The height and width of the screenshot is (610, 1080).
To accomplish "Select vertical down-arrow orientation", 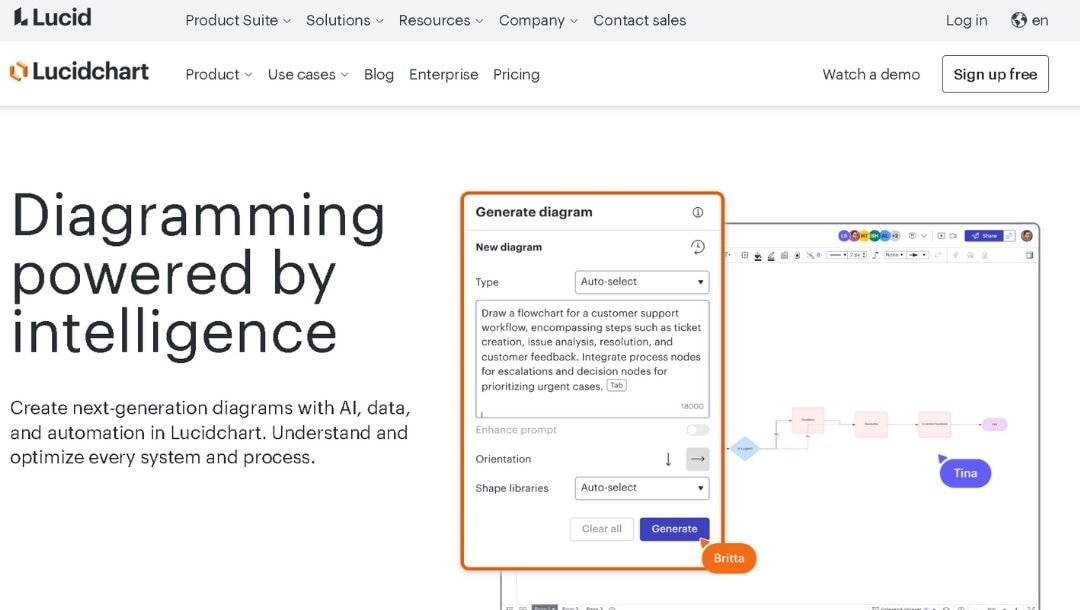I will 668,459.
